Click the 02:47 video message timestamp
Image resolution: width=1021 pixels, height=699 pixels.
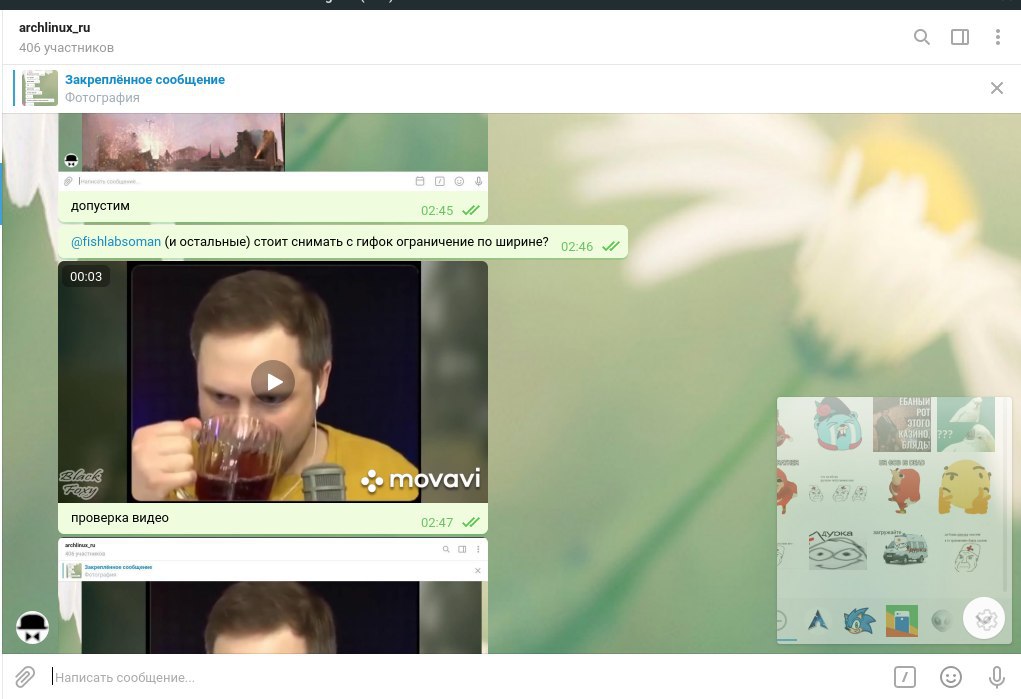(437, 523)
